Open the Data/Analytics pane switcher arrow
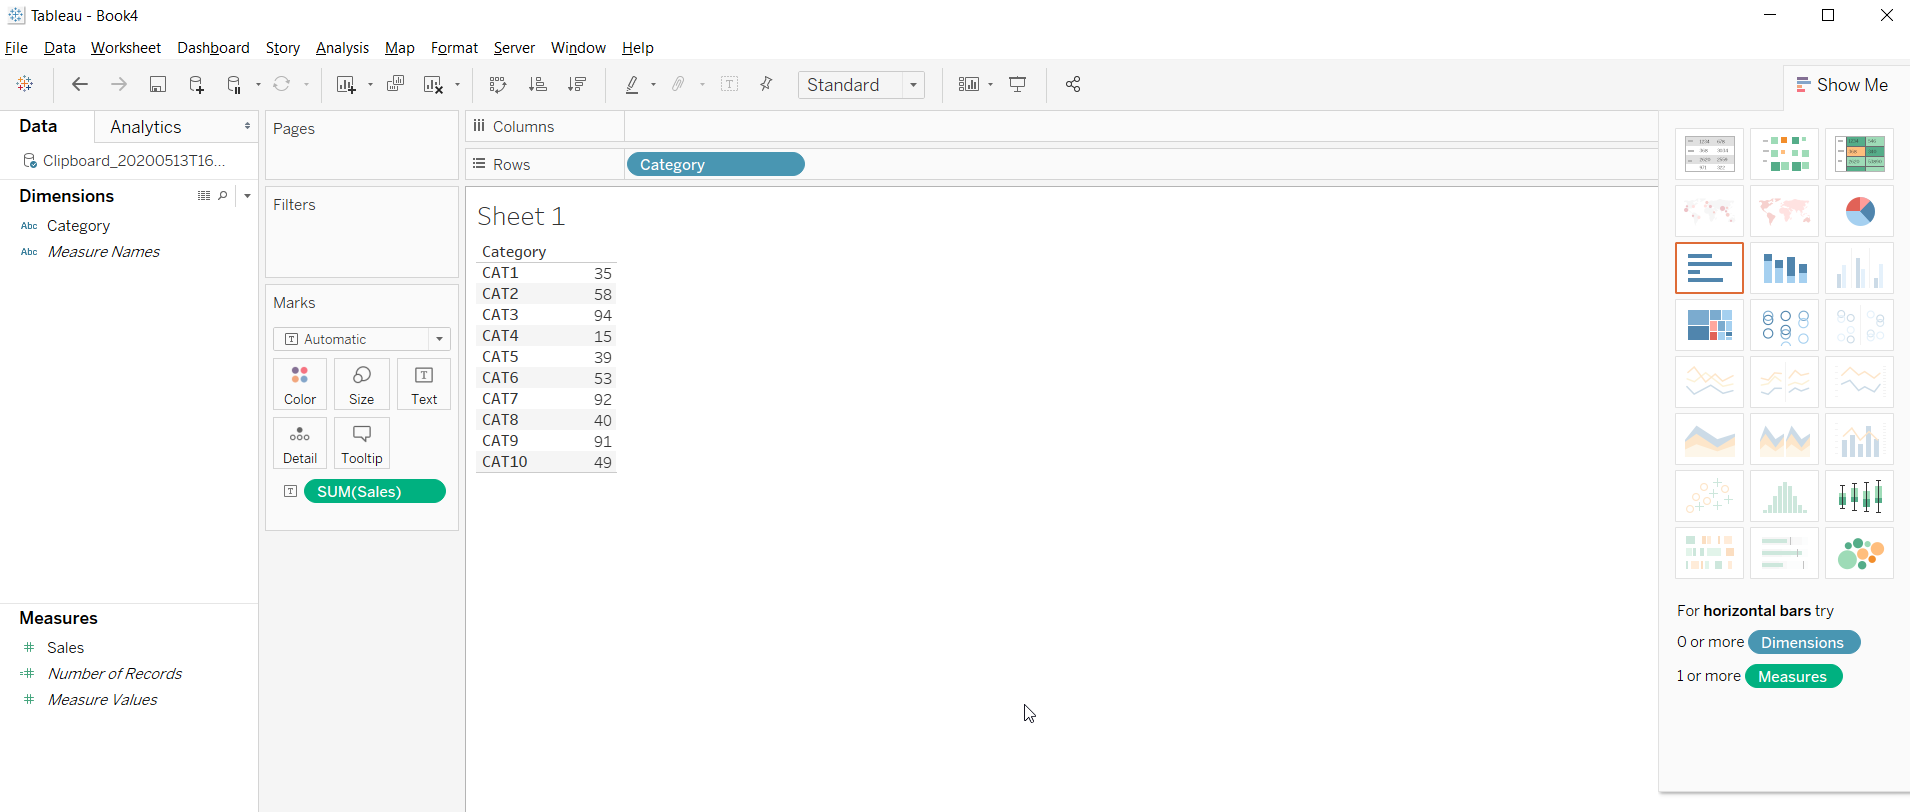The width and height of the screenshot is (1910, 812). [x=247, y=126]
